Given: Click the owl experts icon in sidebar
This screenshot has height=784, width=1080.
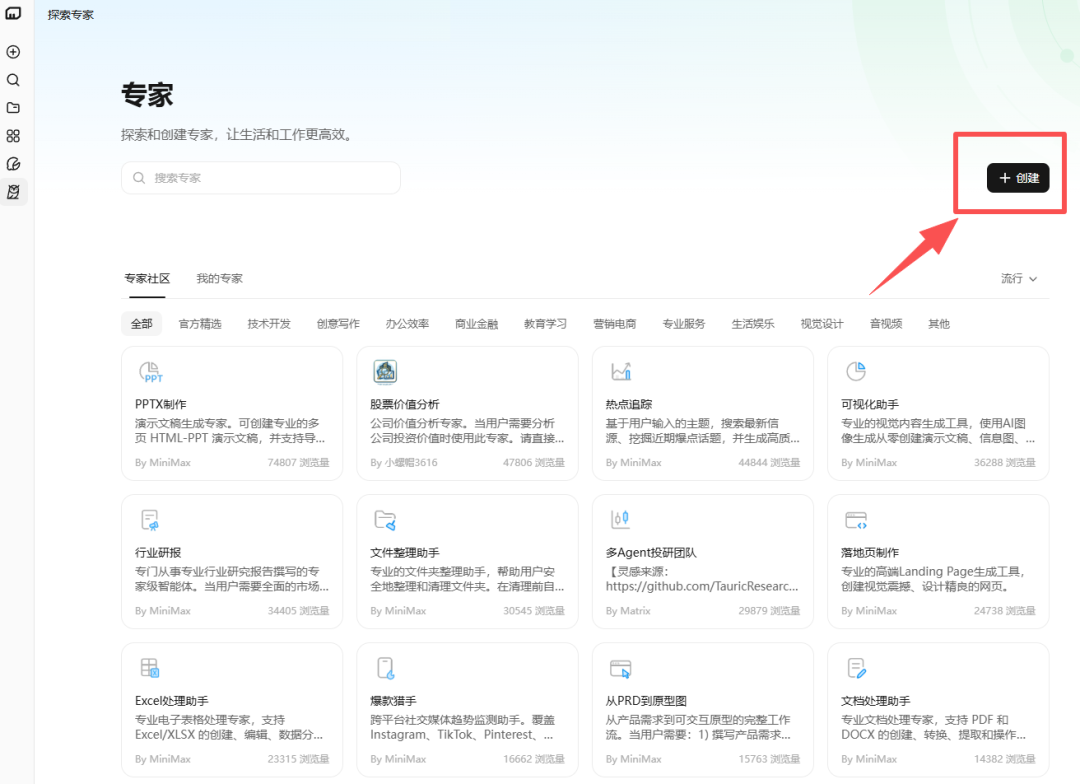Looking at the screenshot, I should point(13,192).
